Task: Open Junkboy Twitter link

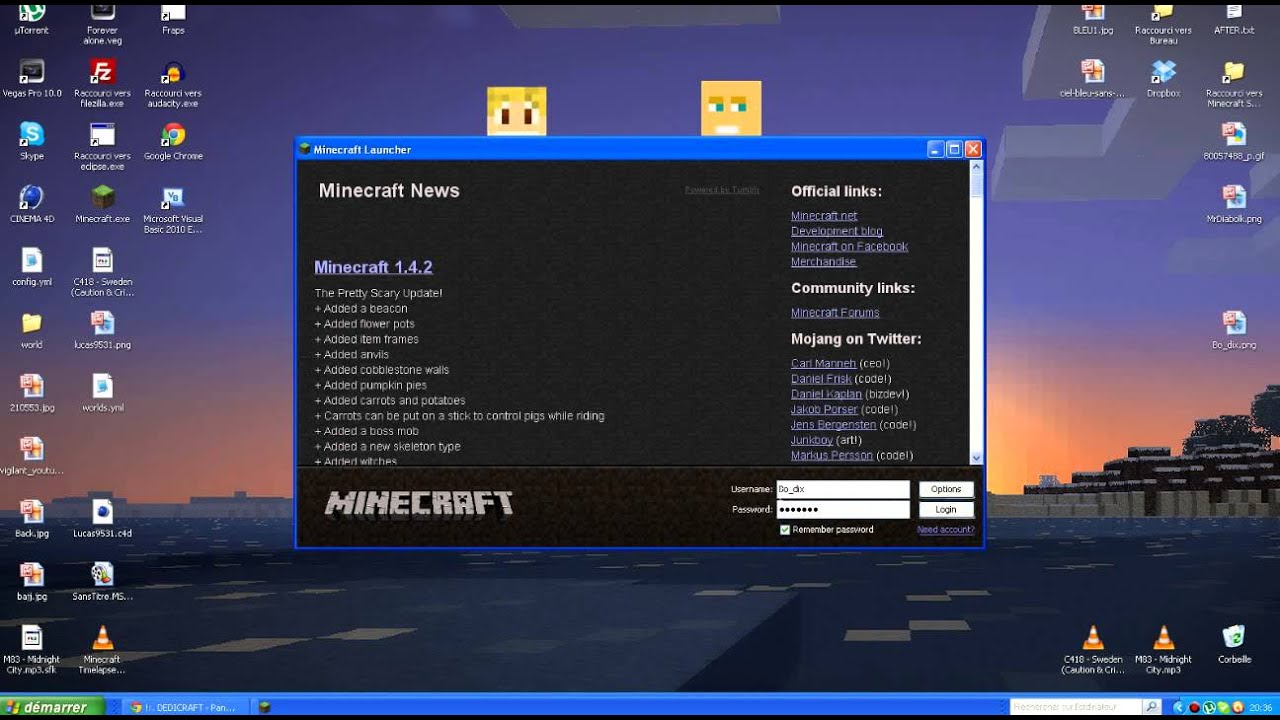Action: 812,440
